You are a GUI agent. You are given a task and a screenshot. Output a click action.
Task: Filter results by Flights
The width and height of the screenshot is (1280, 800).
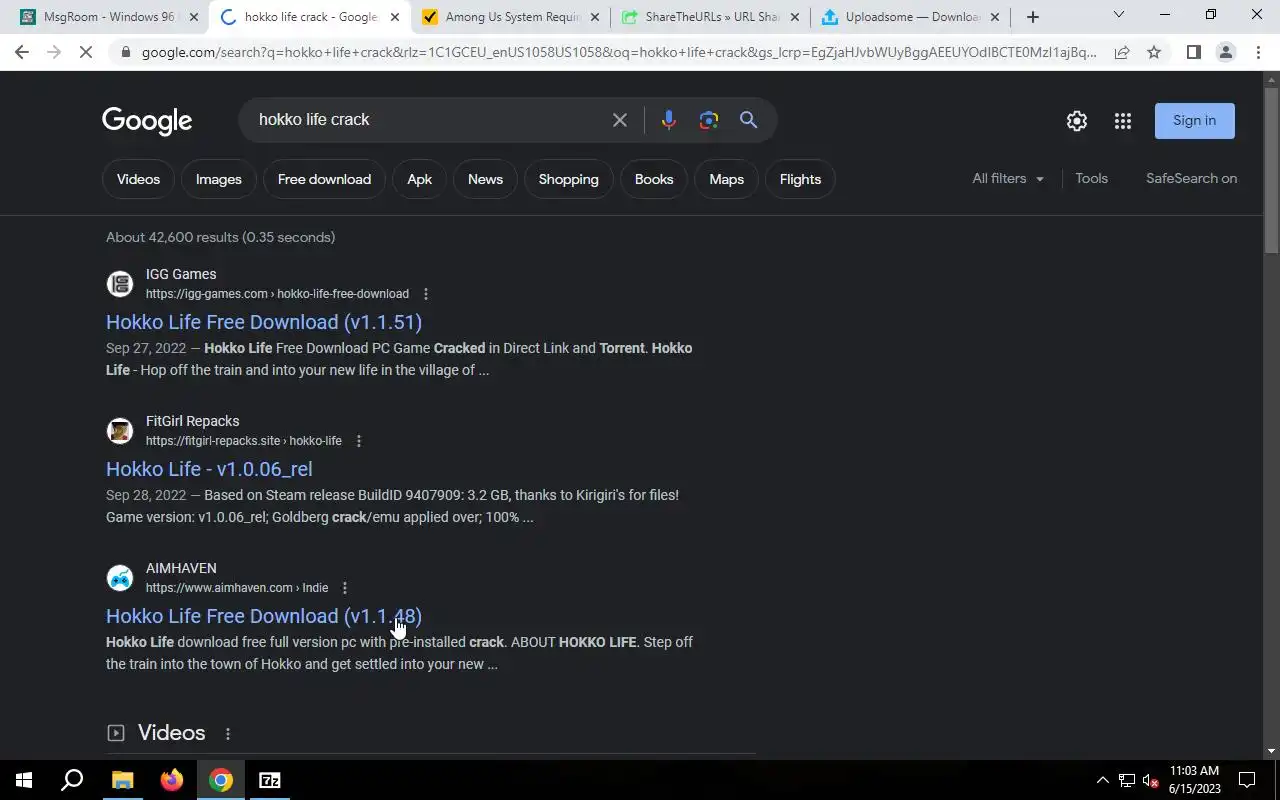coord(800,180)
